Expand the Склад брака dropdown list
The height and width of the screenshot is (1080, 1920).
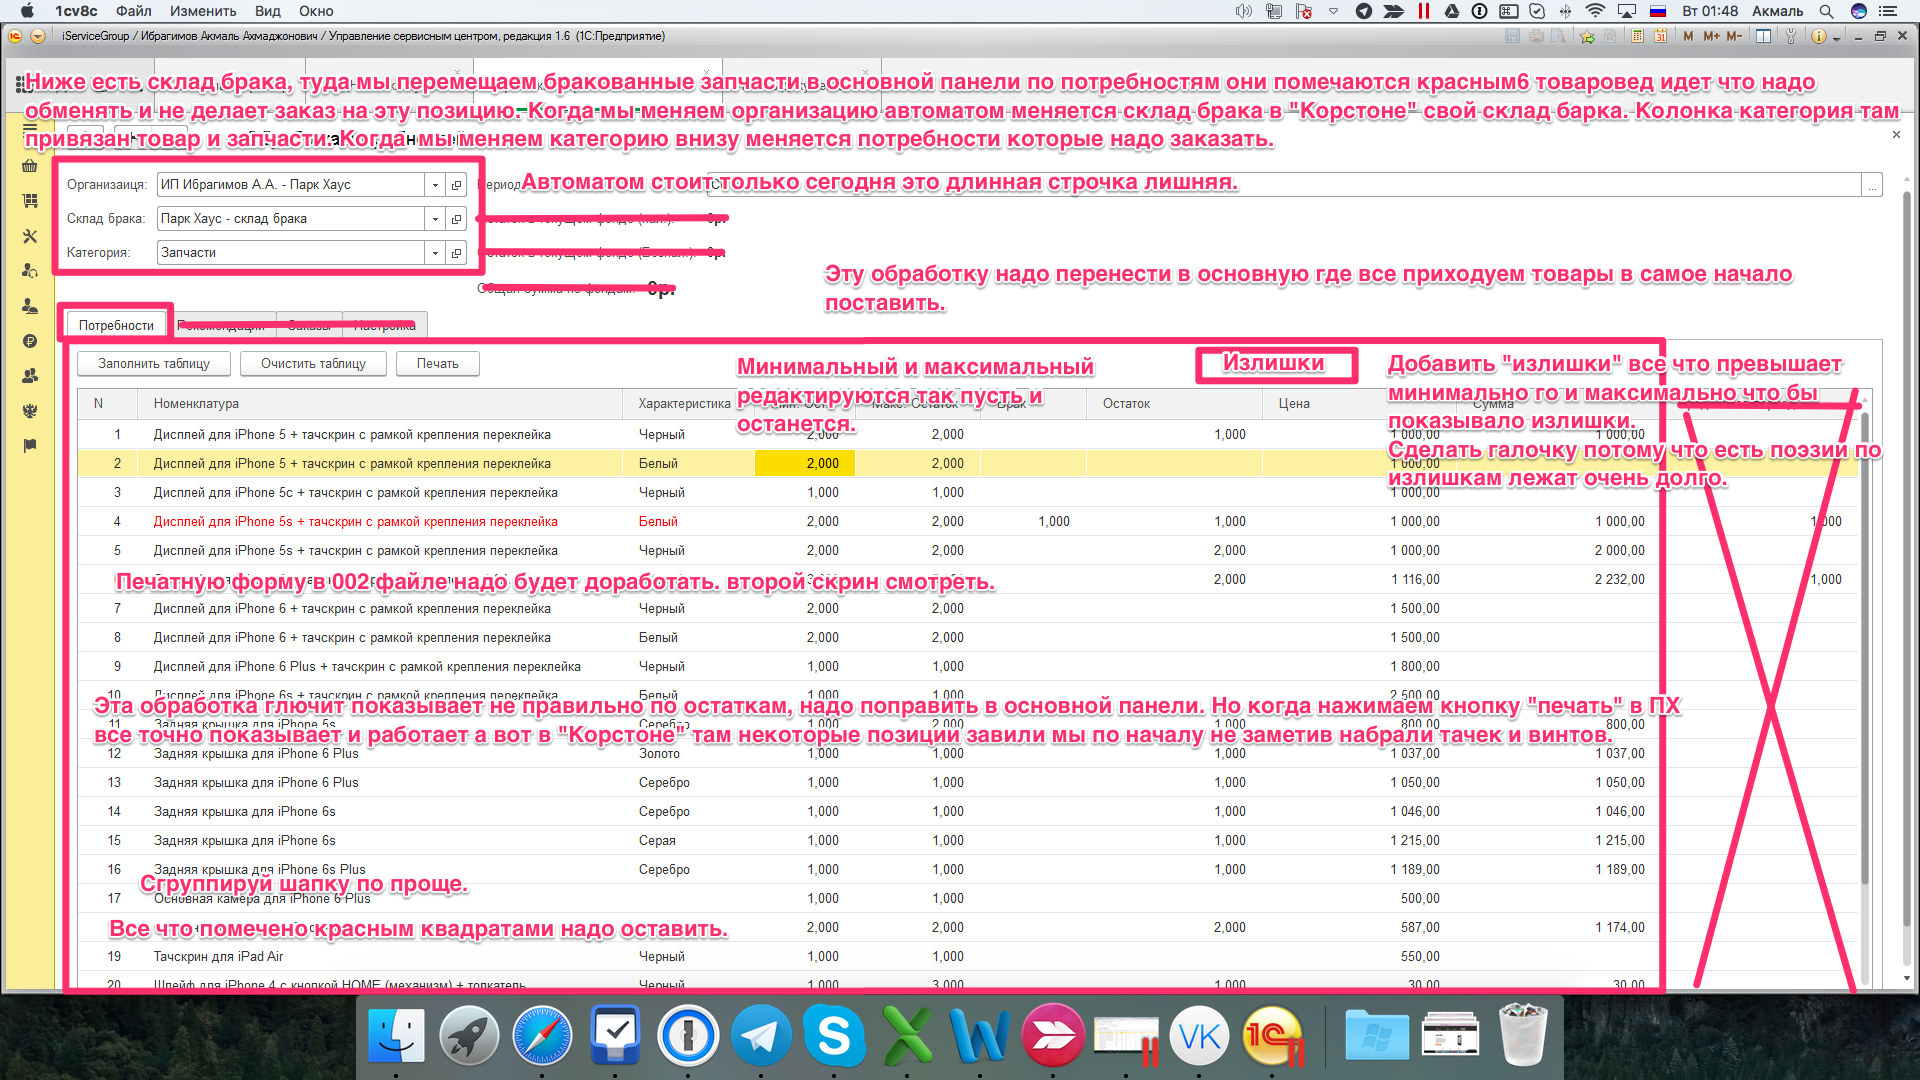(x=435, y=219)
